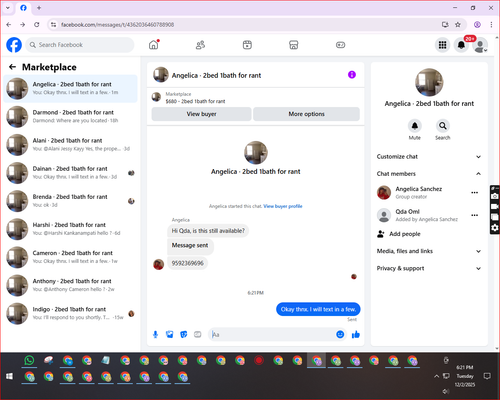Search in conversation with magnifier icon

(443, 126)
